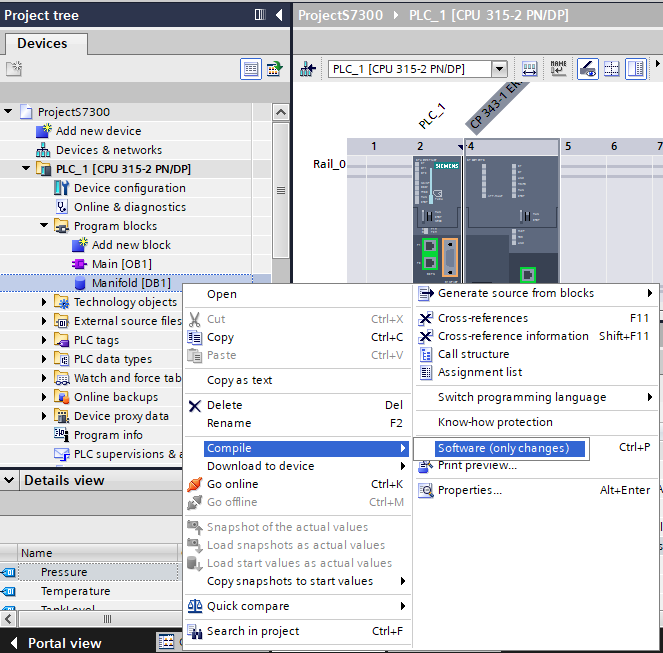Expand the PLC data types folder

pyautogui.click(x=44, y=359)
